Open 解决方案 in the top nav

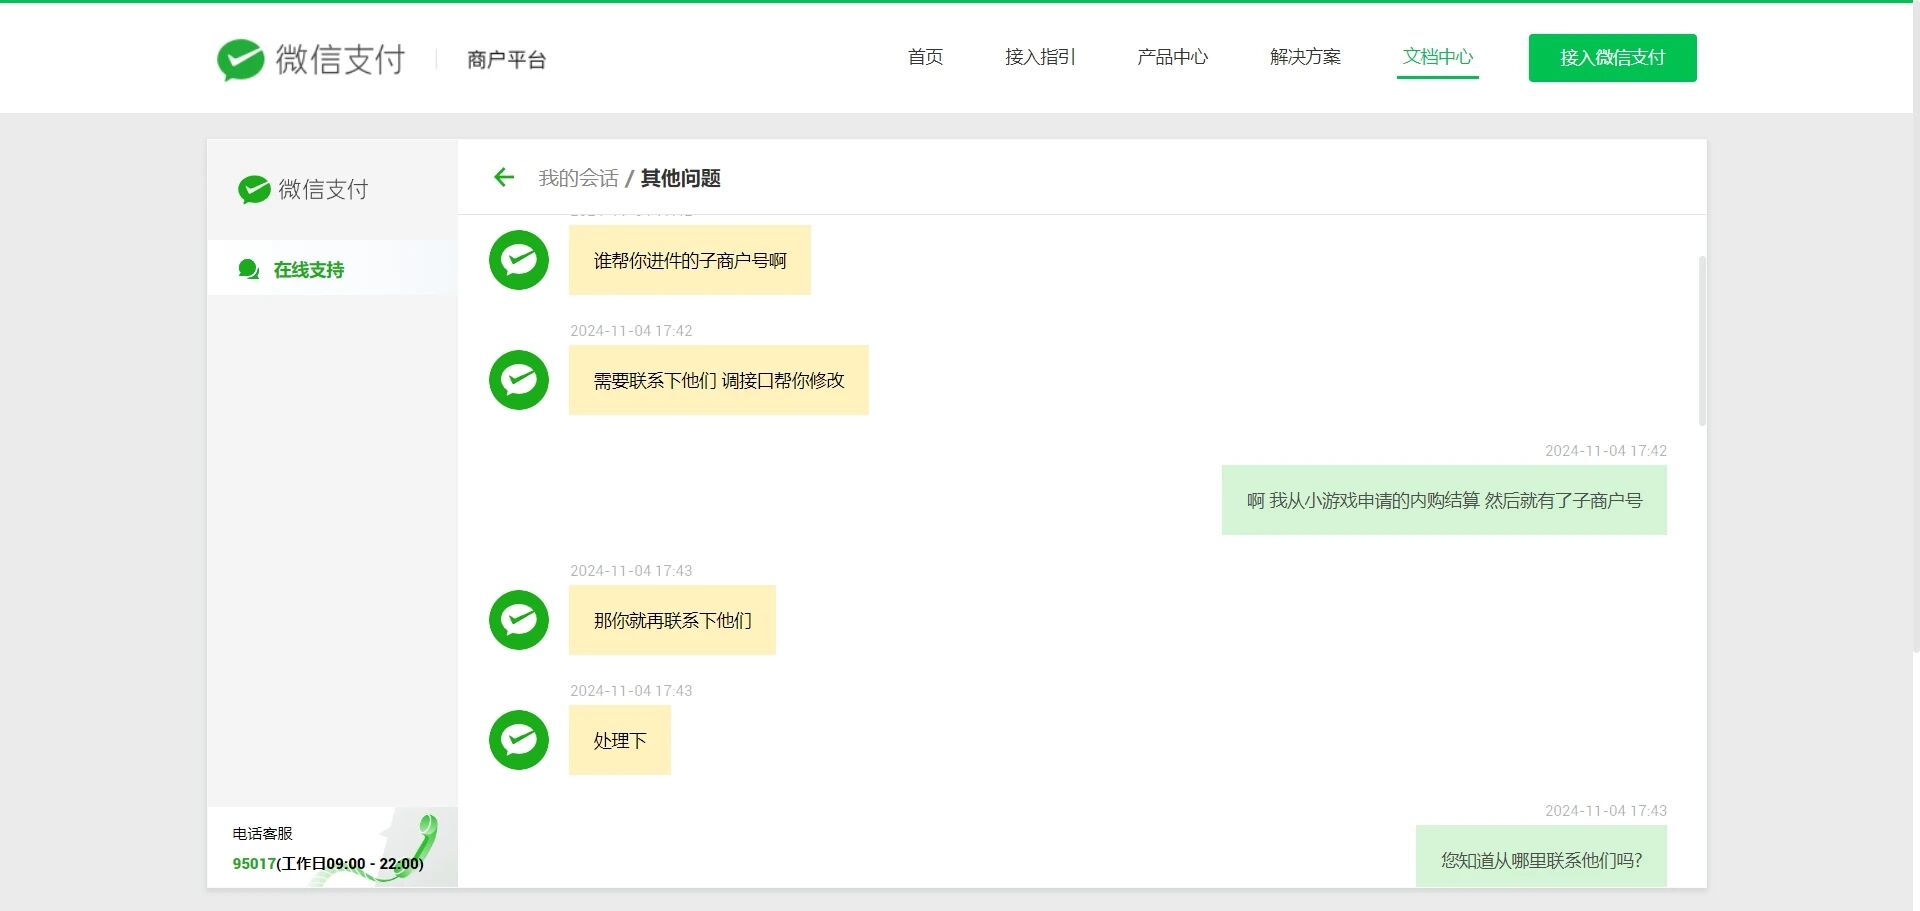[1305, 57]
